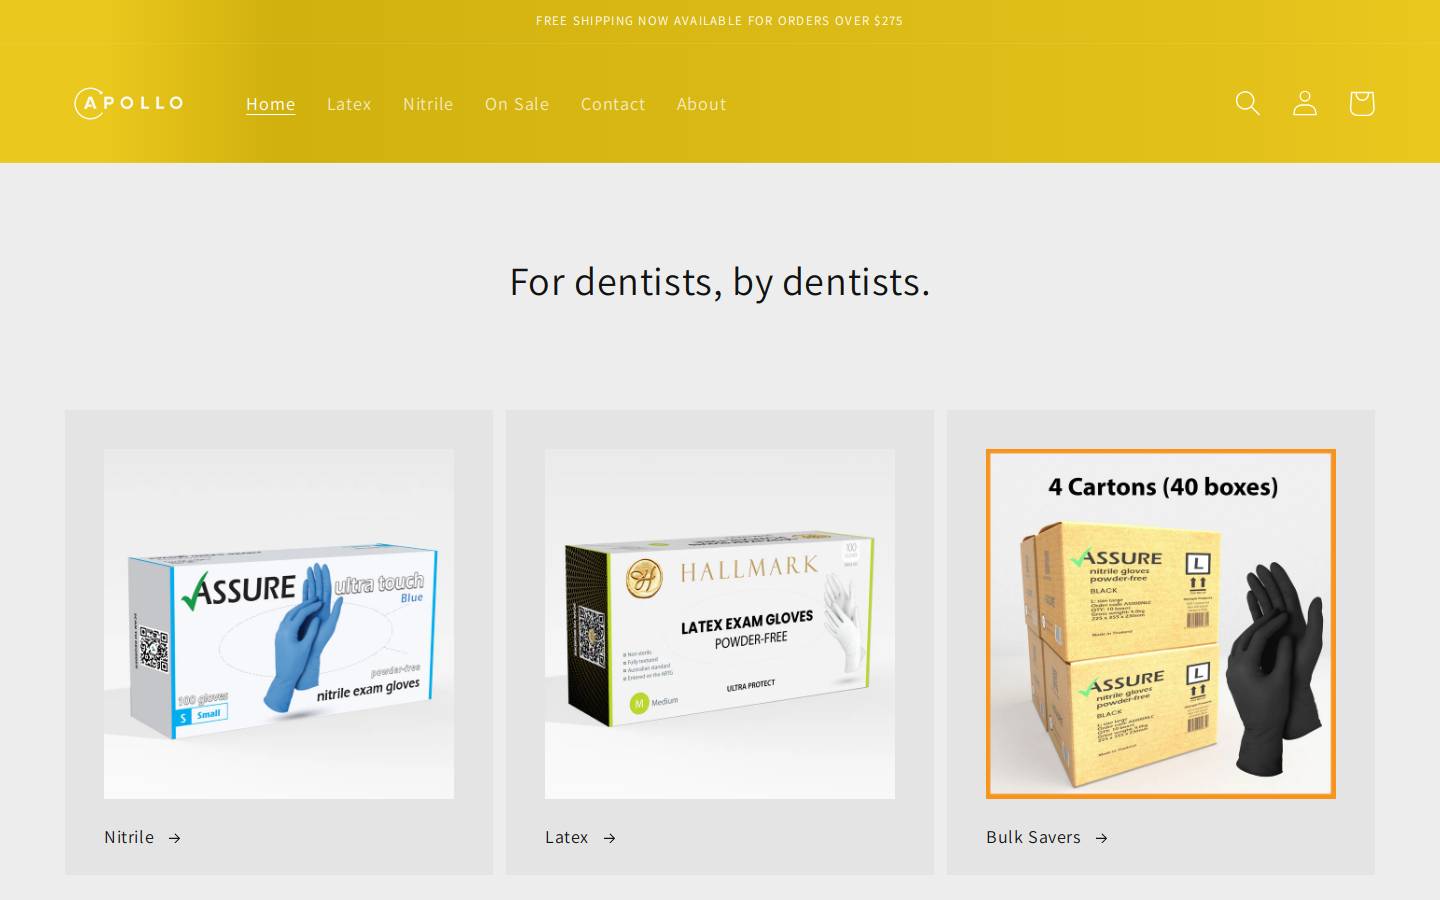Open the On Sale menu item
Image resolution: width=1440 pixels, height=900 pixels.
[x=517, y=104]
